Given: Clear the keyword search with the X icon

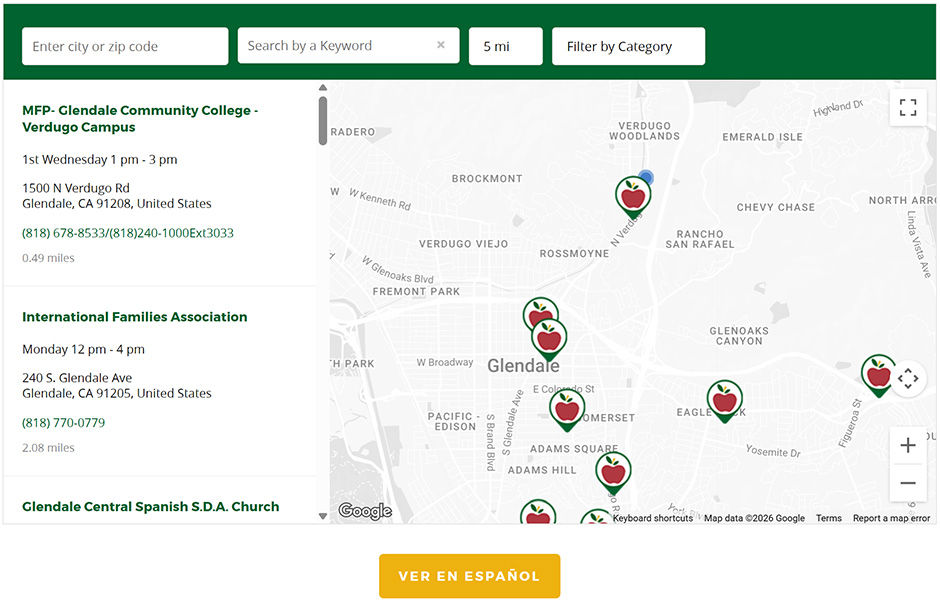Looking at the screenshot, I should click(441, 45).
